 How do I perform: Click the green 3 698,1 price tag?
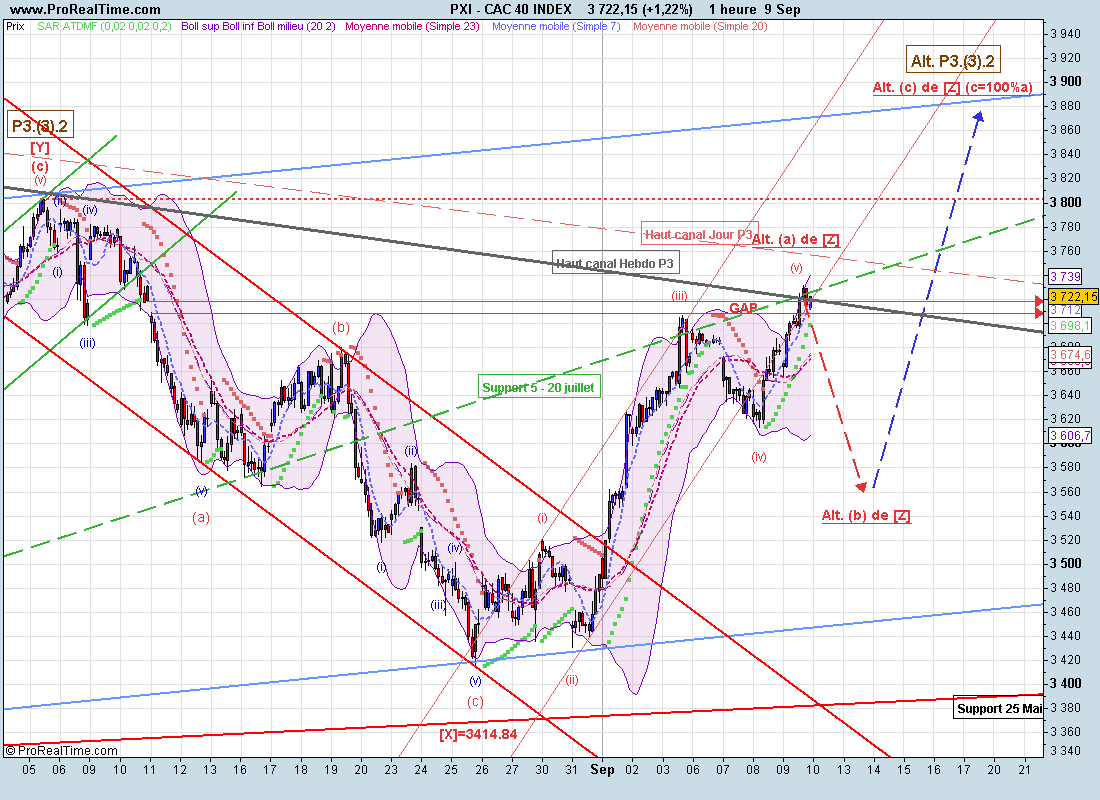point(1070,326)
